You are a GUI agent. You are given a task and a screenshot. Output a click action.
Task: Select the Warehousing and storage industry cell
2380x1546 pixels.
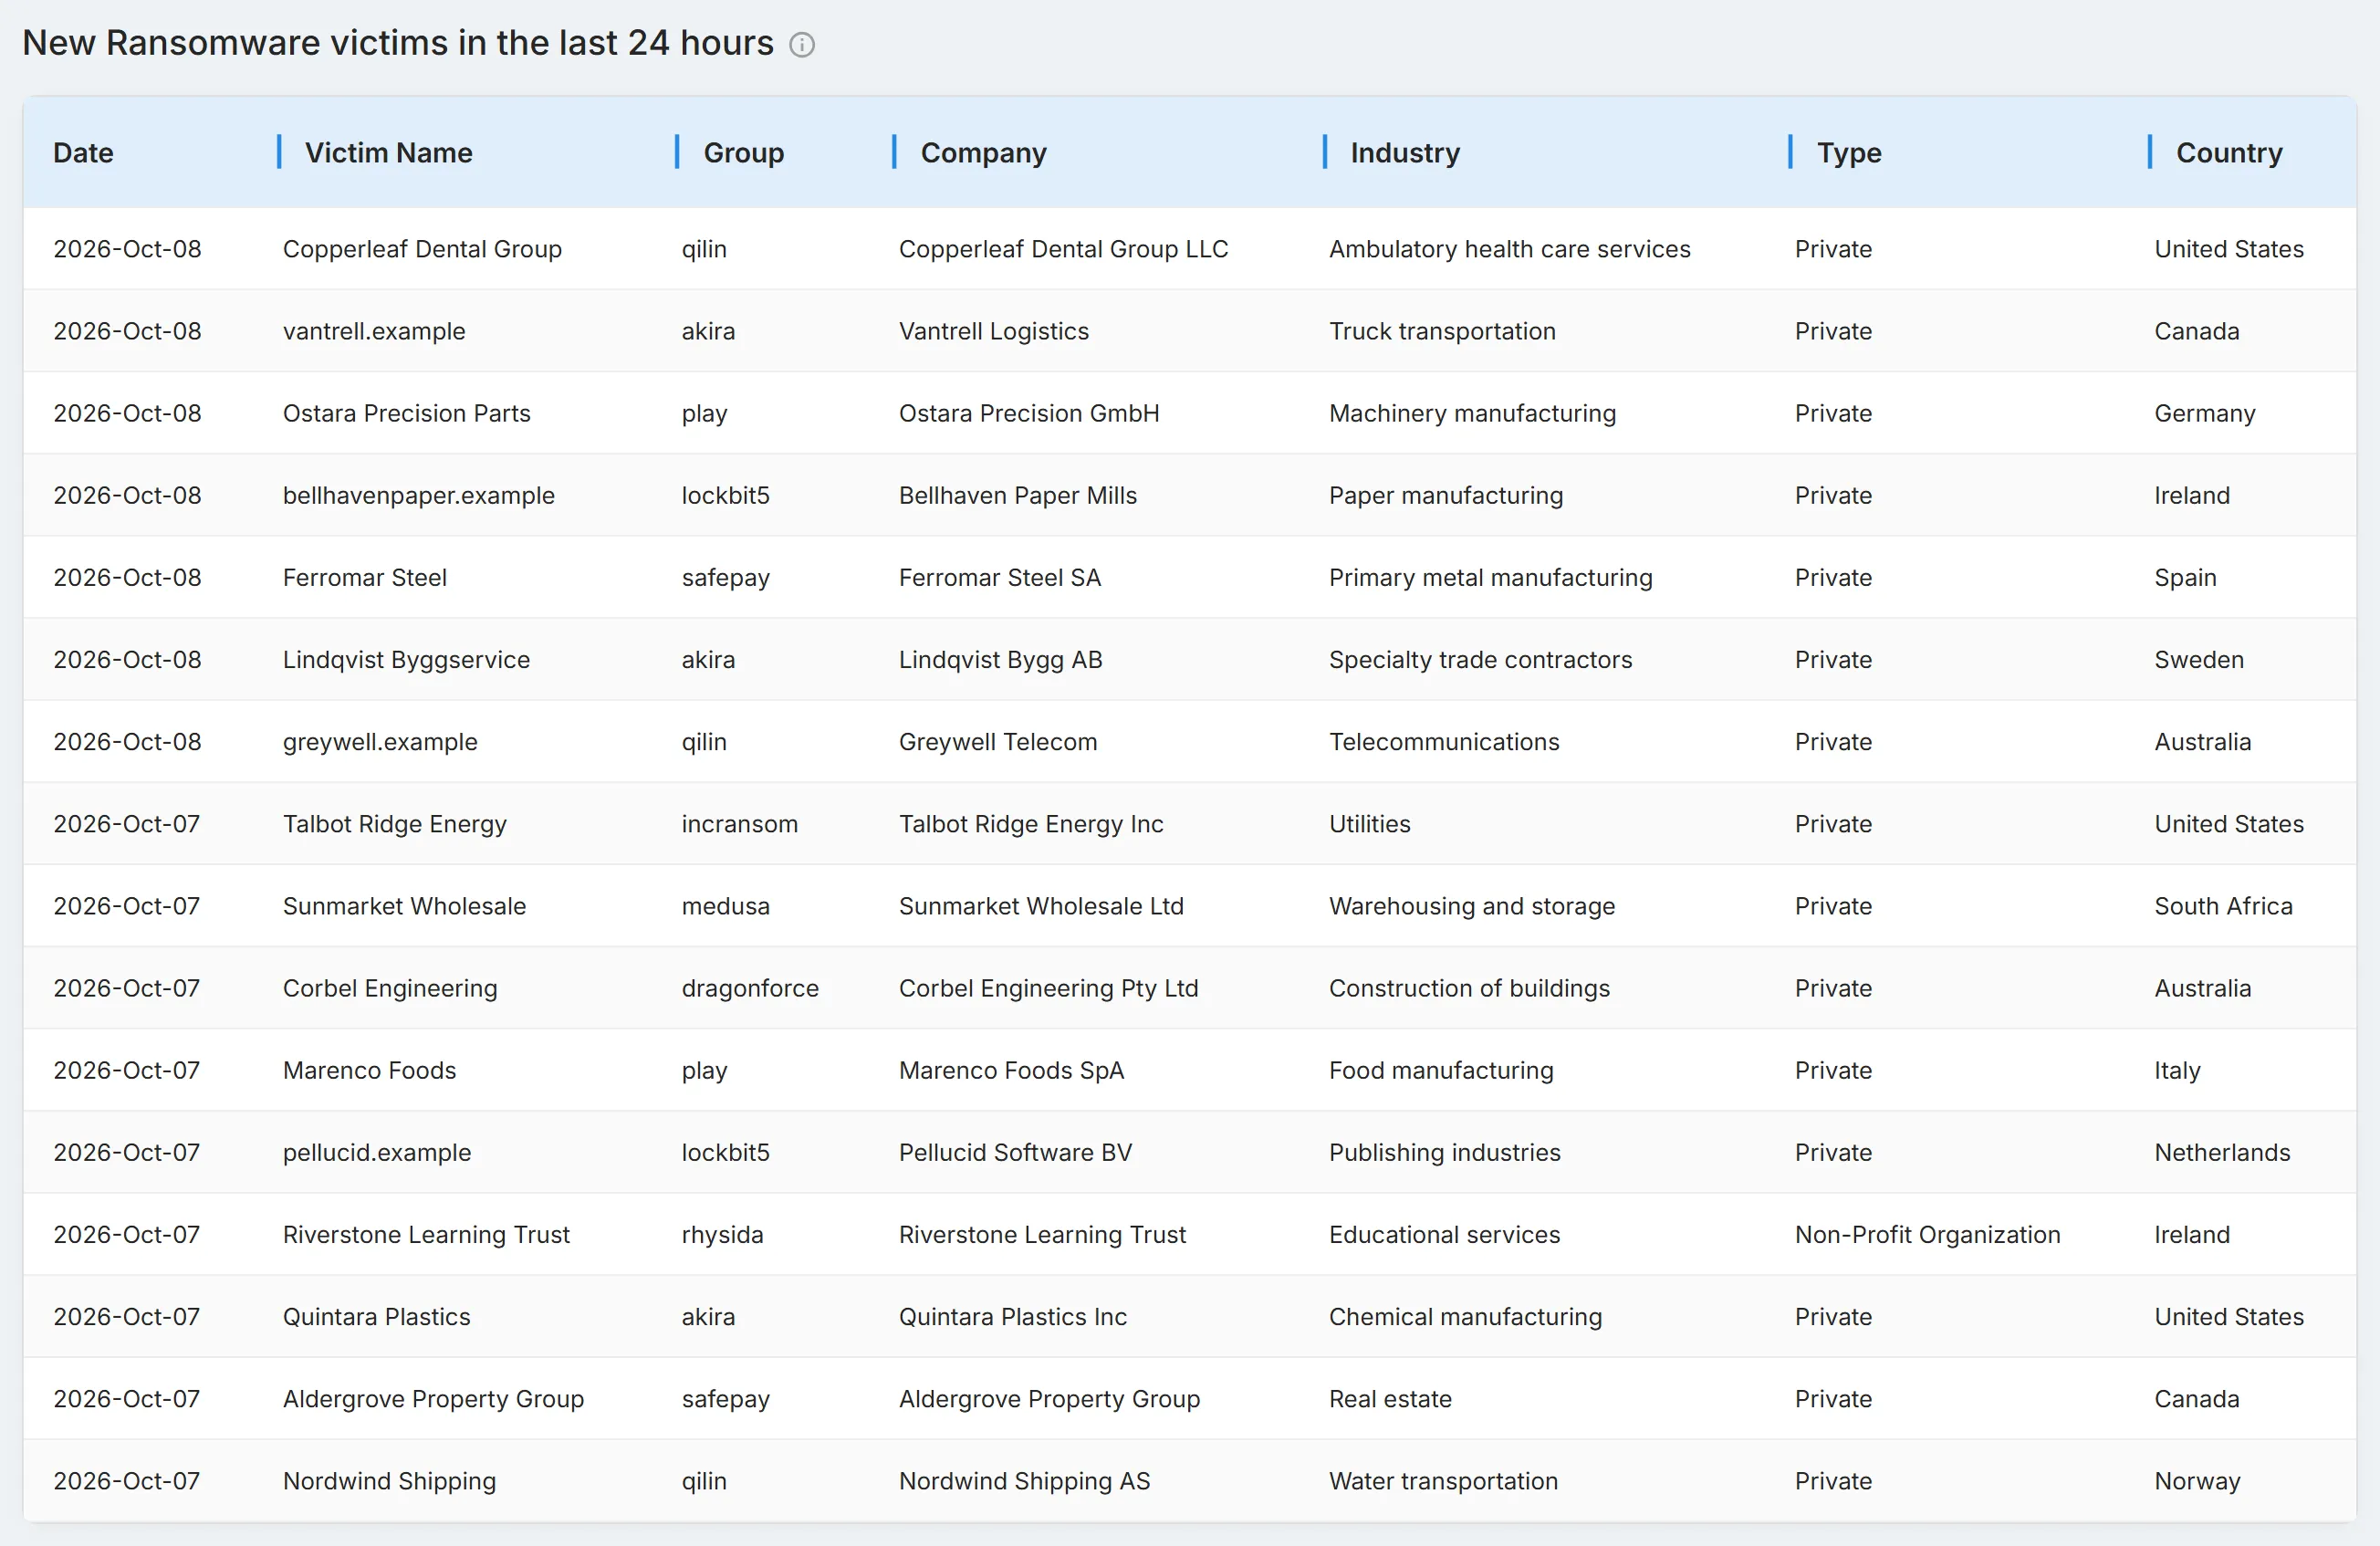click(1472, 906)
